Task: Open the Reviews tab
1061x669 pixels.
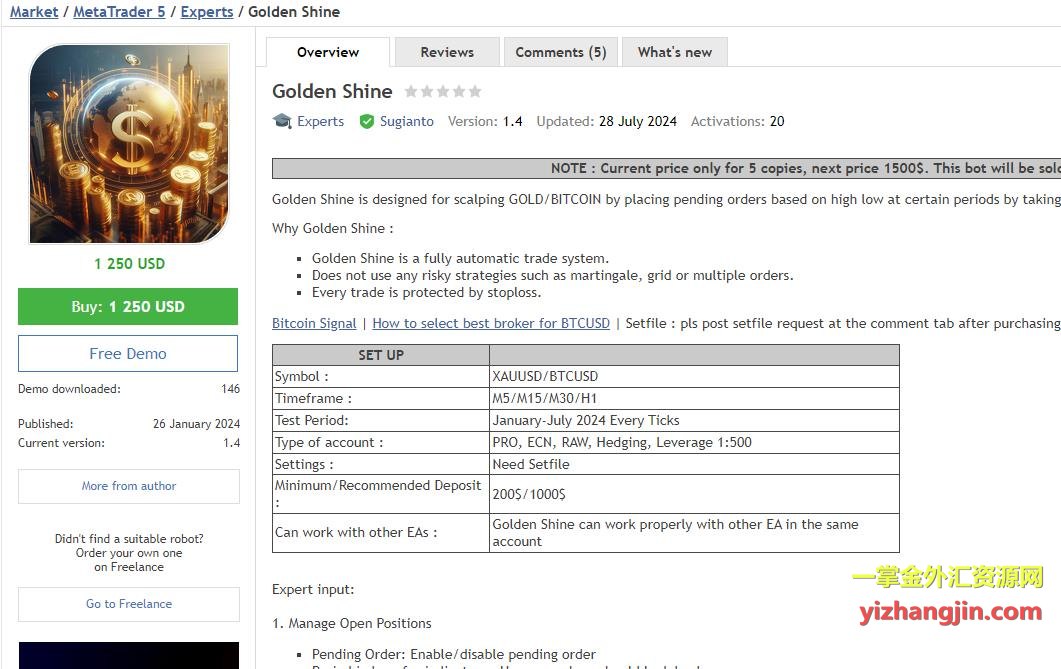Action: pyautogui.click(x=447, y=52)
